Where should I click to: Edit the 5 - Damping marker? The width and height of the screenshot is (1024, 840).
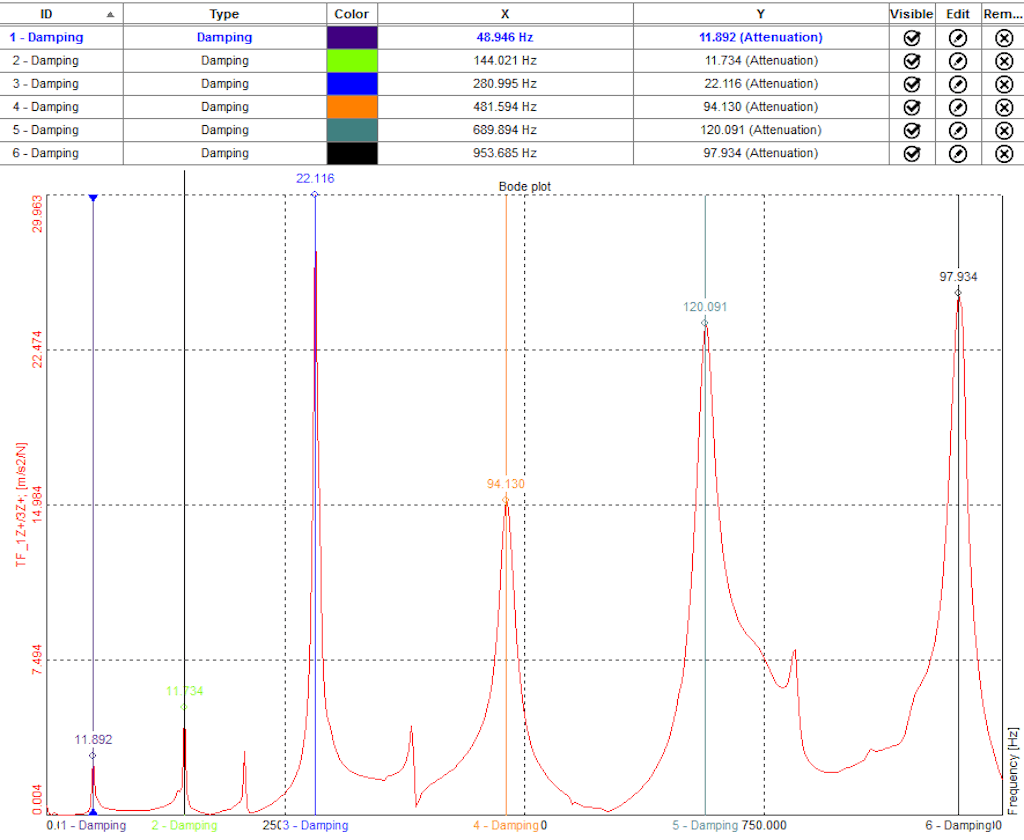coord(957,131)
